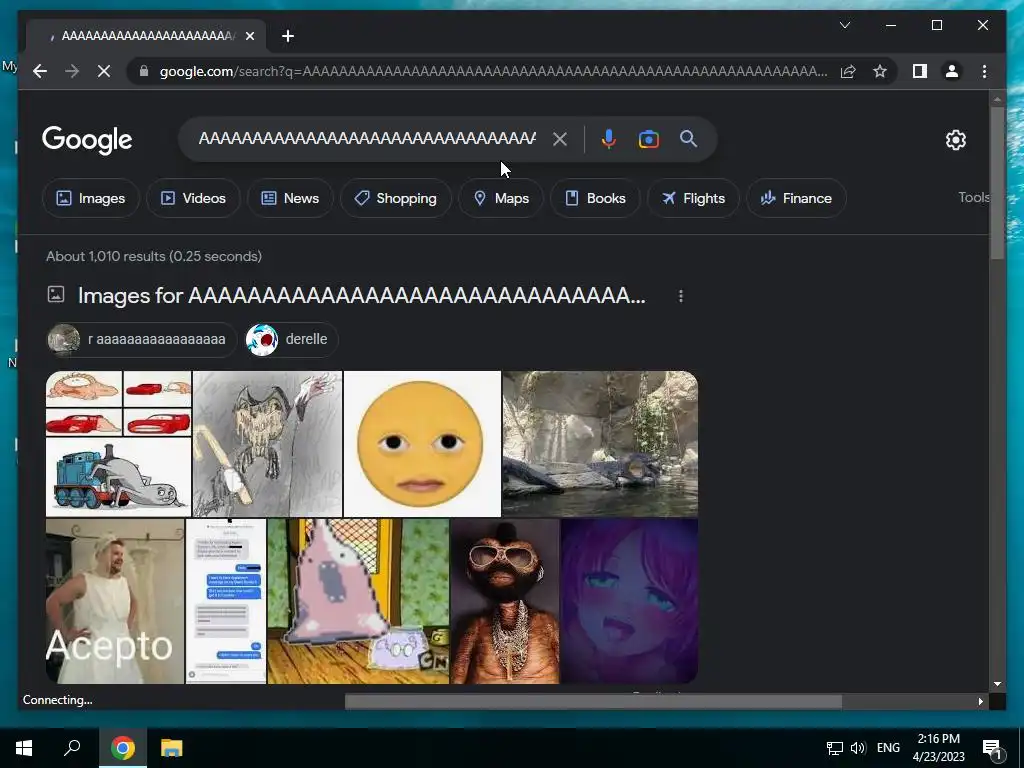Open Chrome three-dot menu

[984, 71]
